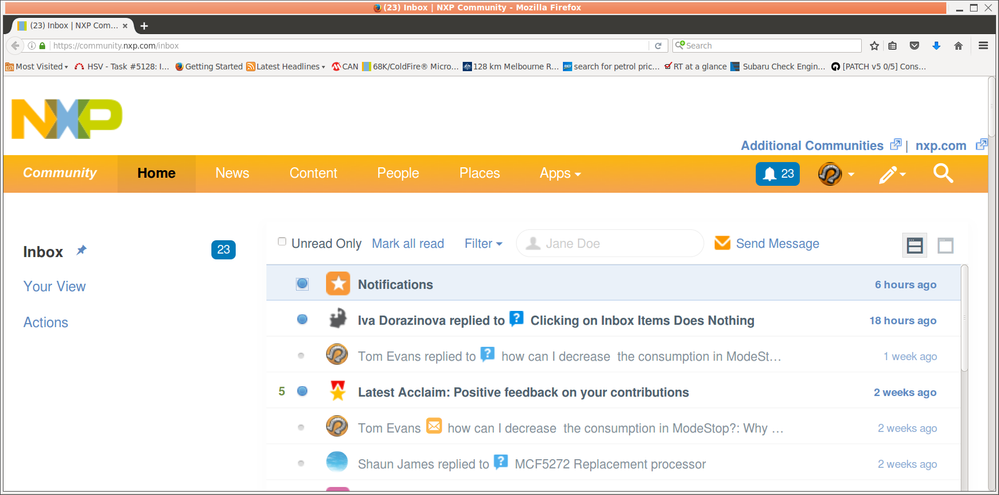Click the Latest Acclaim star badge icon

point(337,391)
